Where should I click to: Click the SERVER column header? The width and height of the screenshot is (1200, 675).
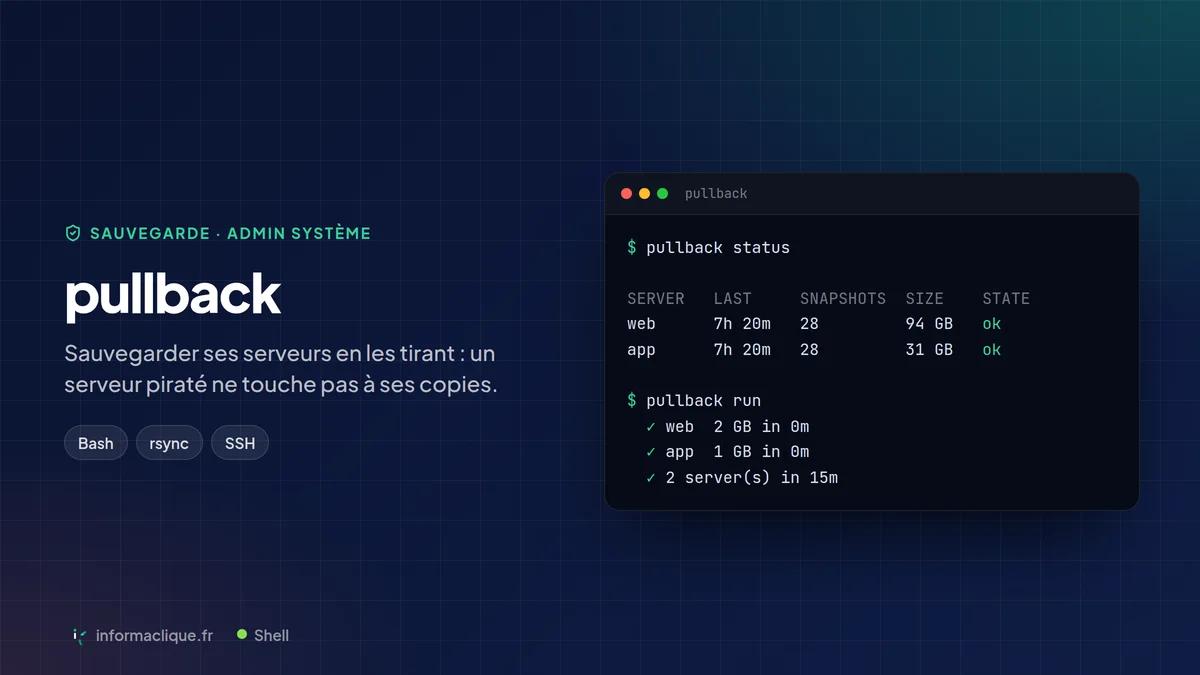coord(656,298)
